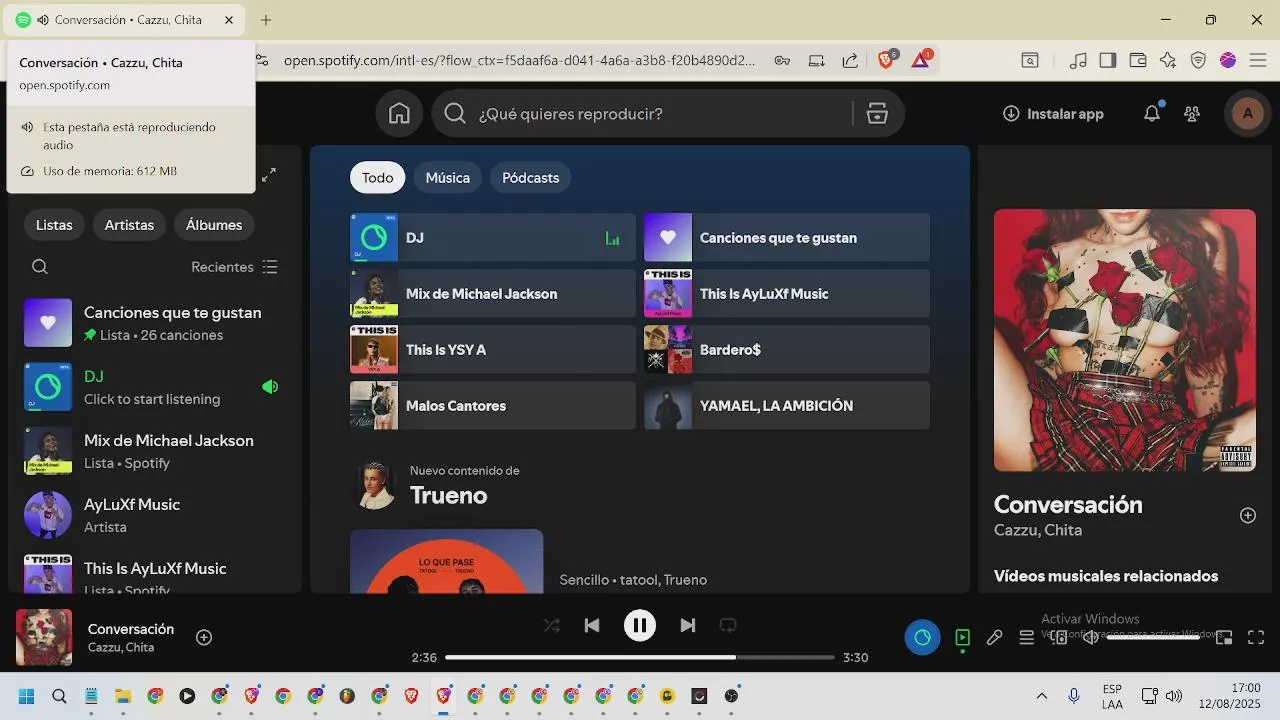Viewport: 1280px width, 720px height.
Task: Skip to previous track
Action: click(592, 626)
